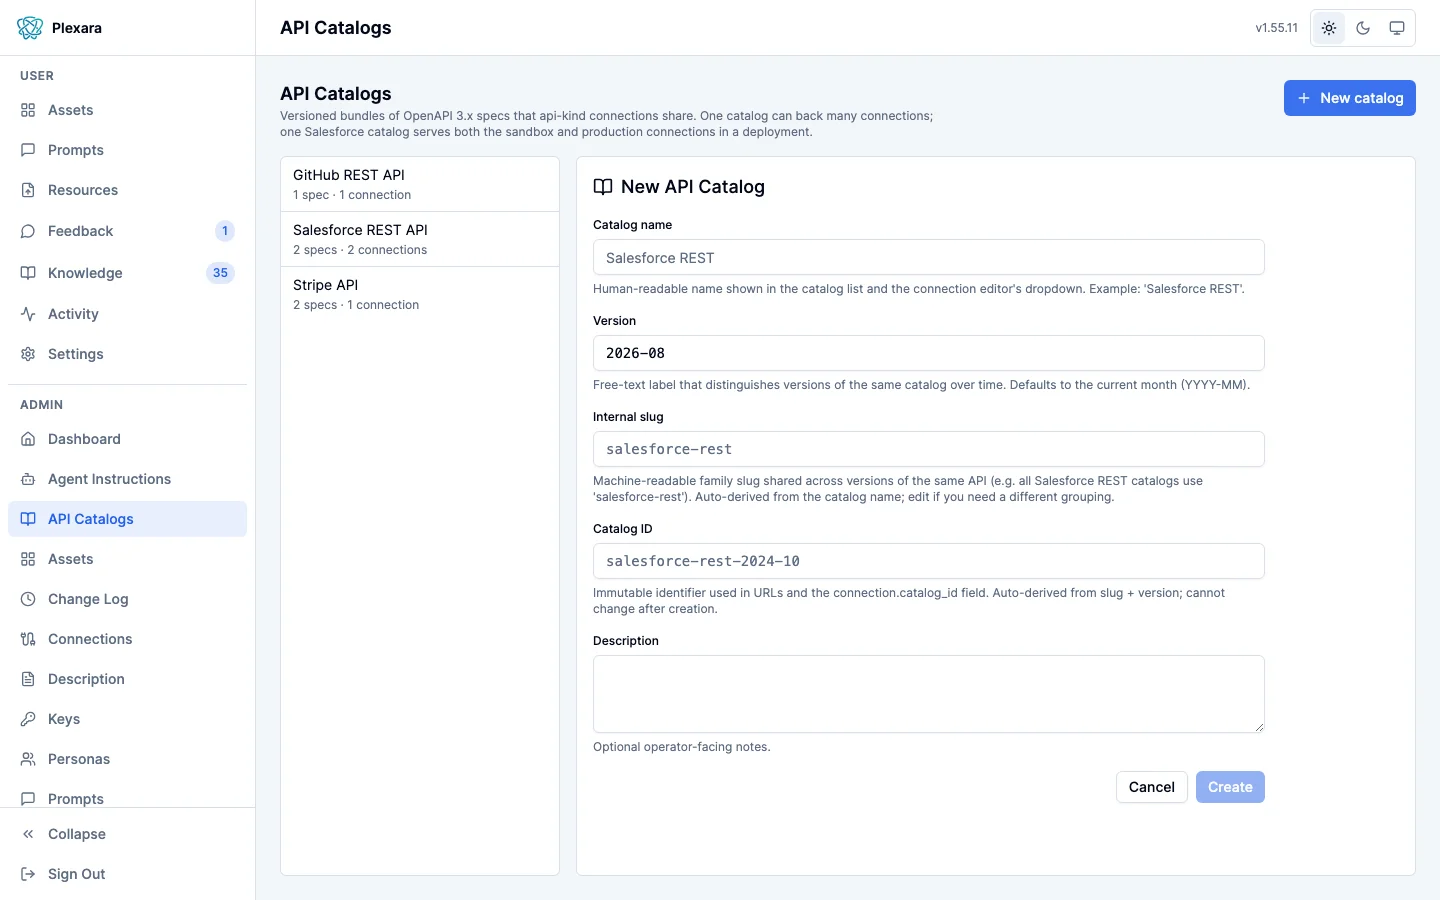1440x900 pixels.
Task: Select the Stripe API catalog
Action: pyautogui.click(x=420, y=294)
